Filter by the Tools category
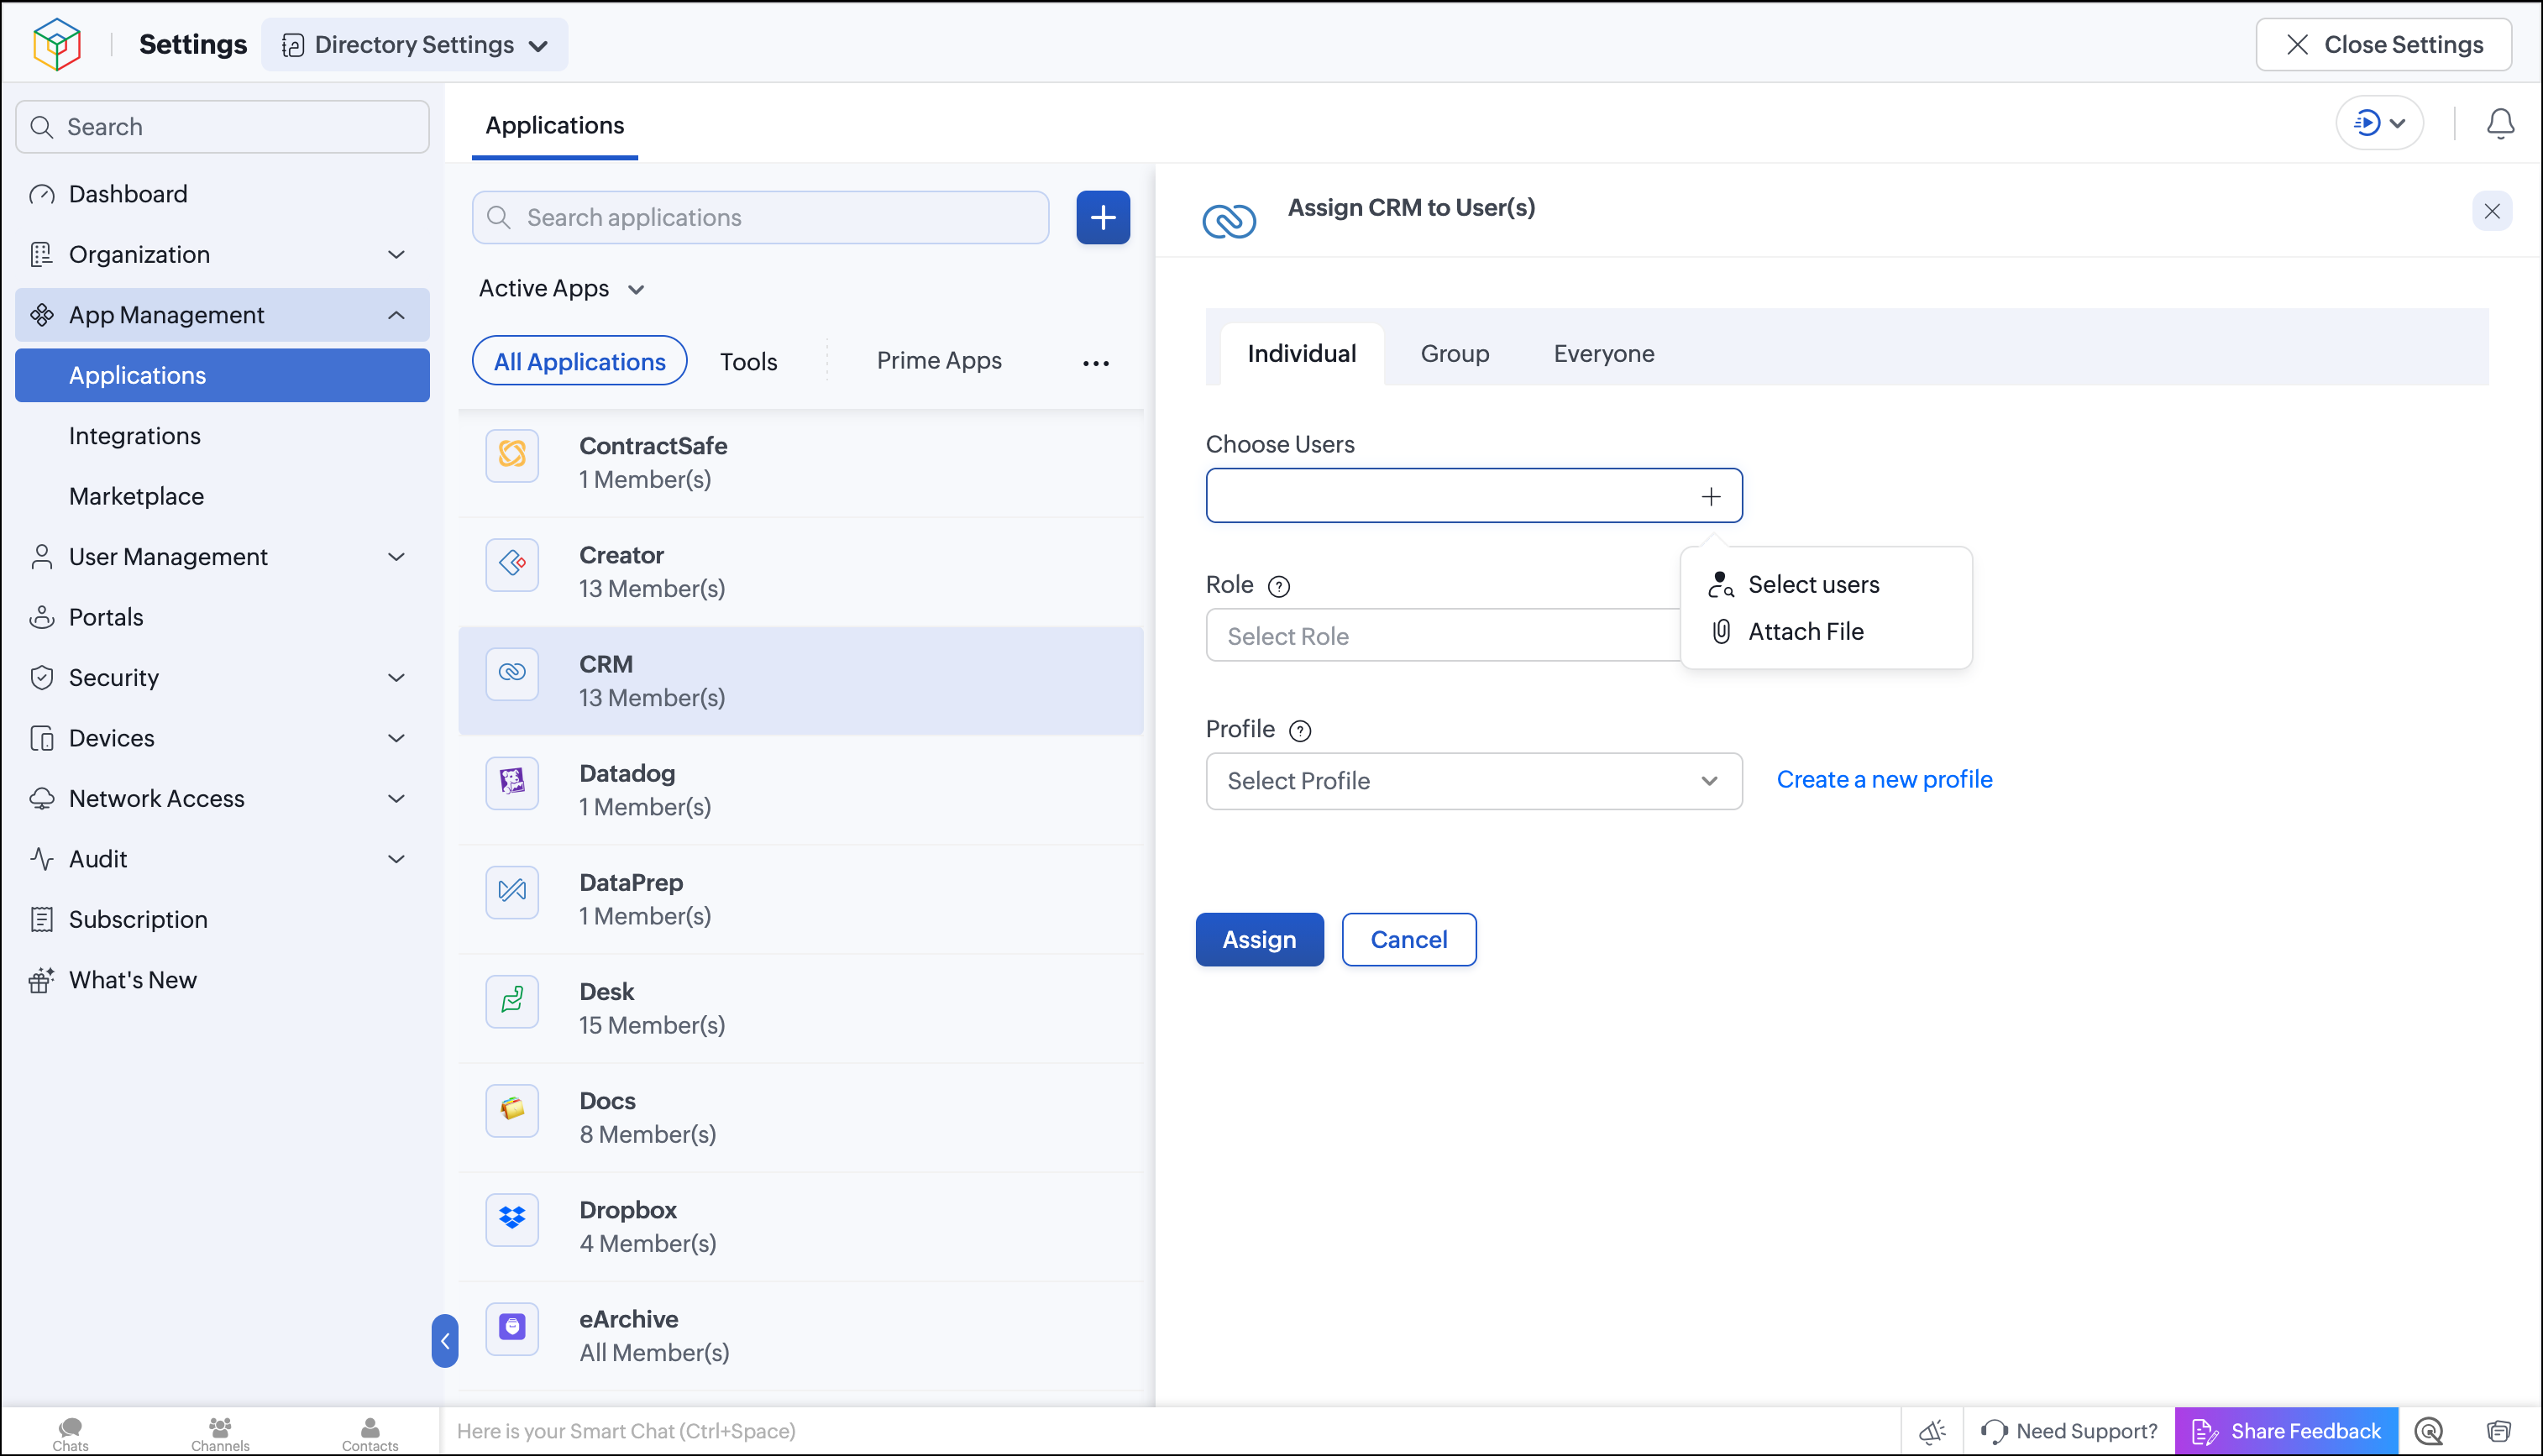This screenshot has height=1456, width=2543. tap(748, 362)
